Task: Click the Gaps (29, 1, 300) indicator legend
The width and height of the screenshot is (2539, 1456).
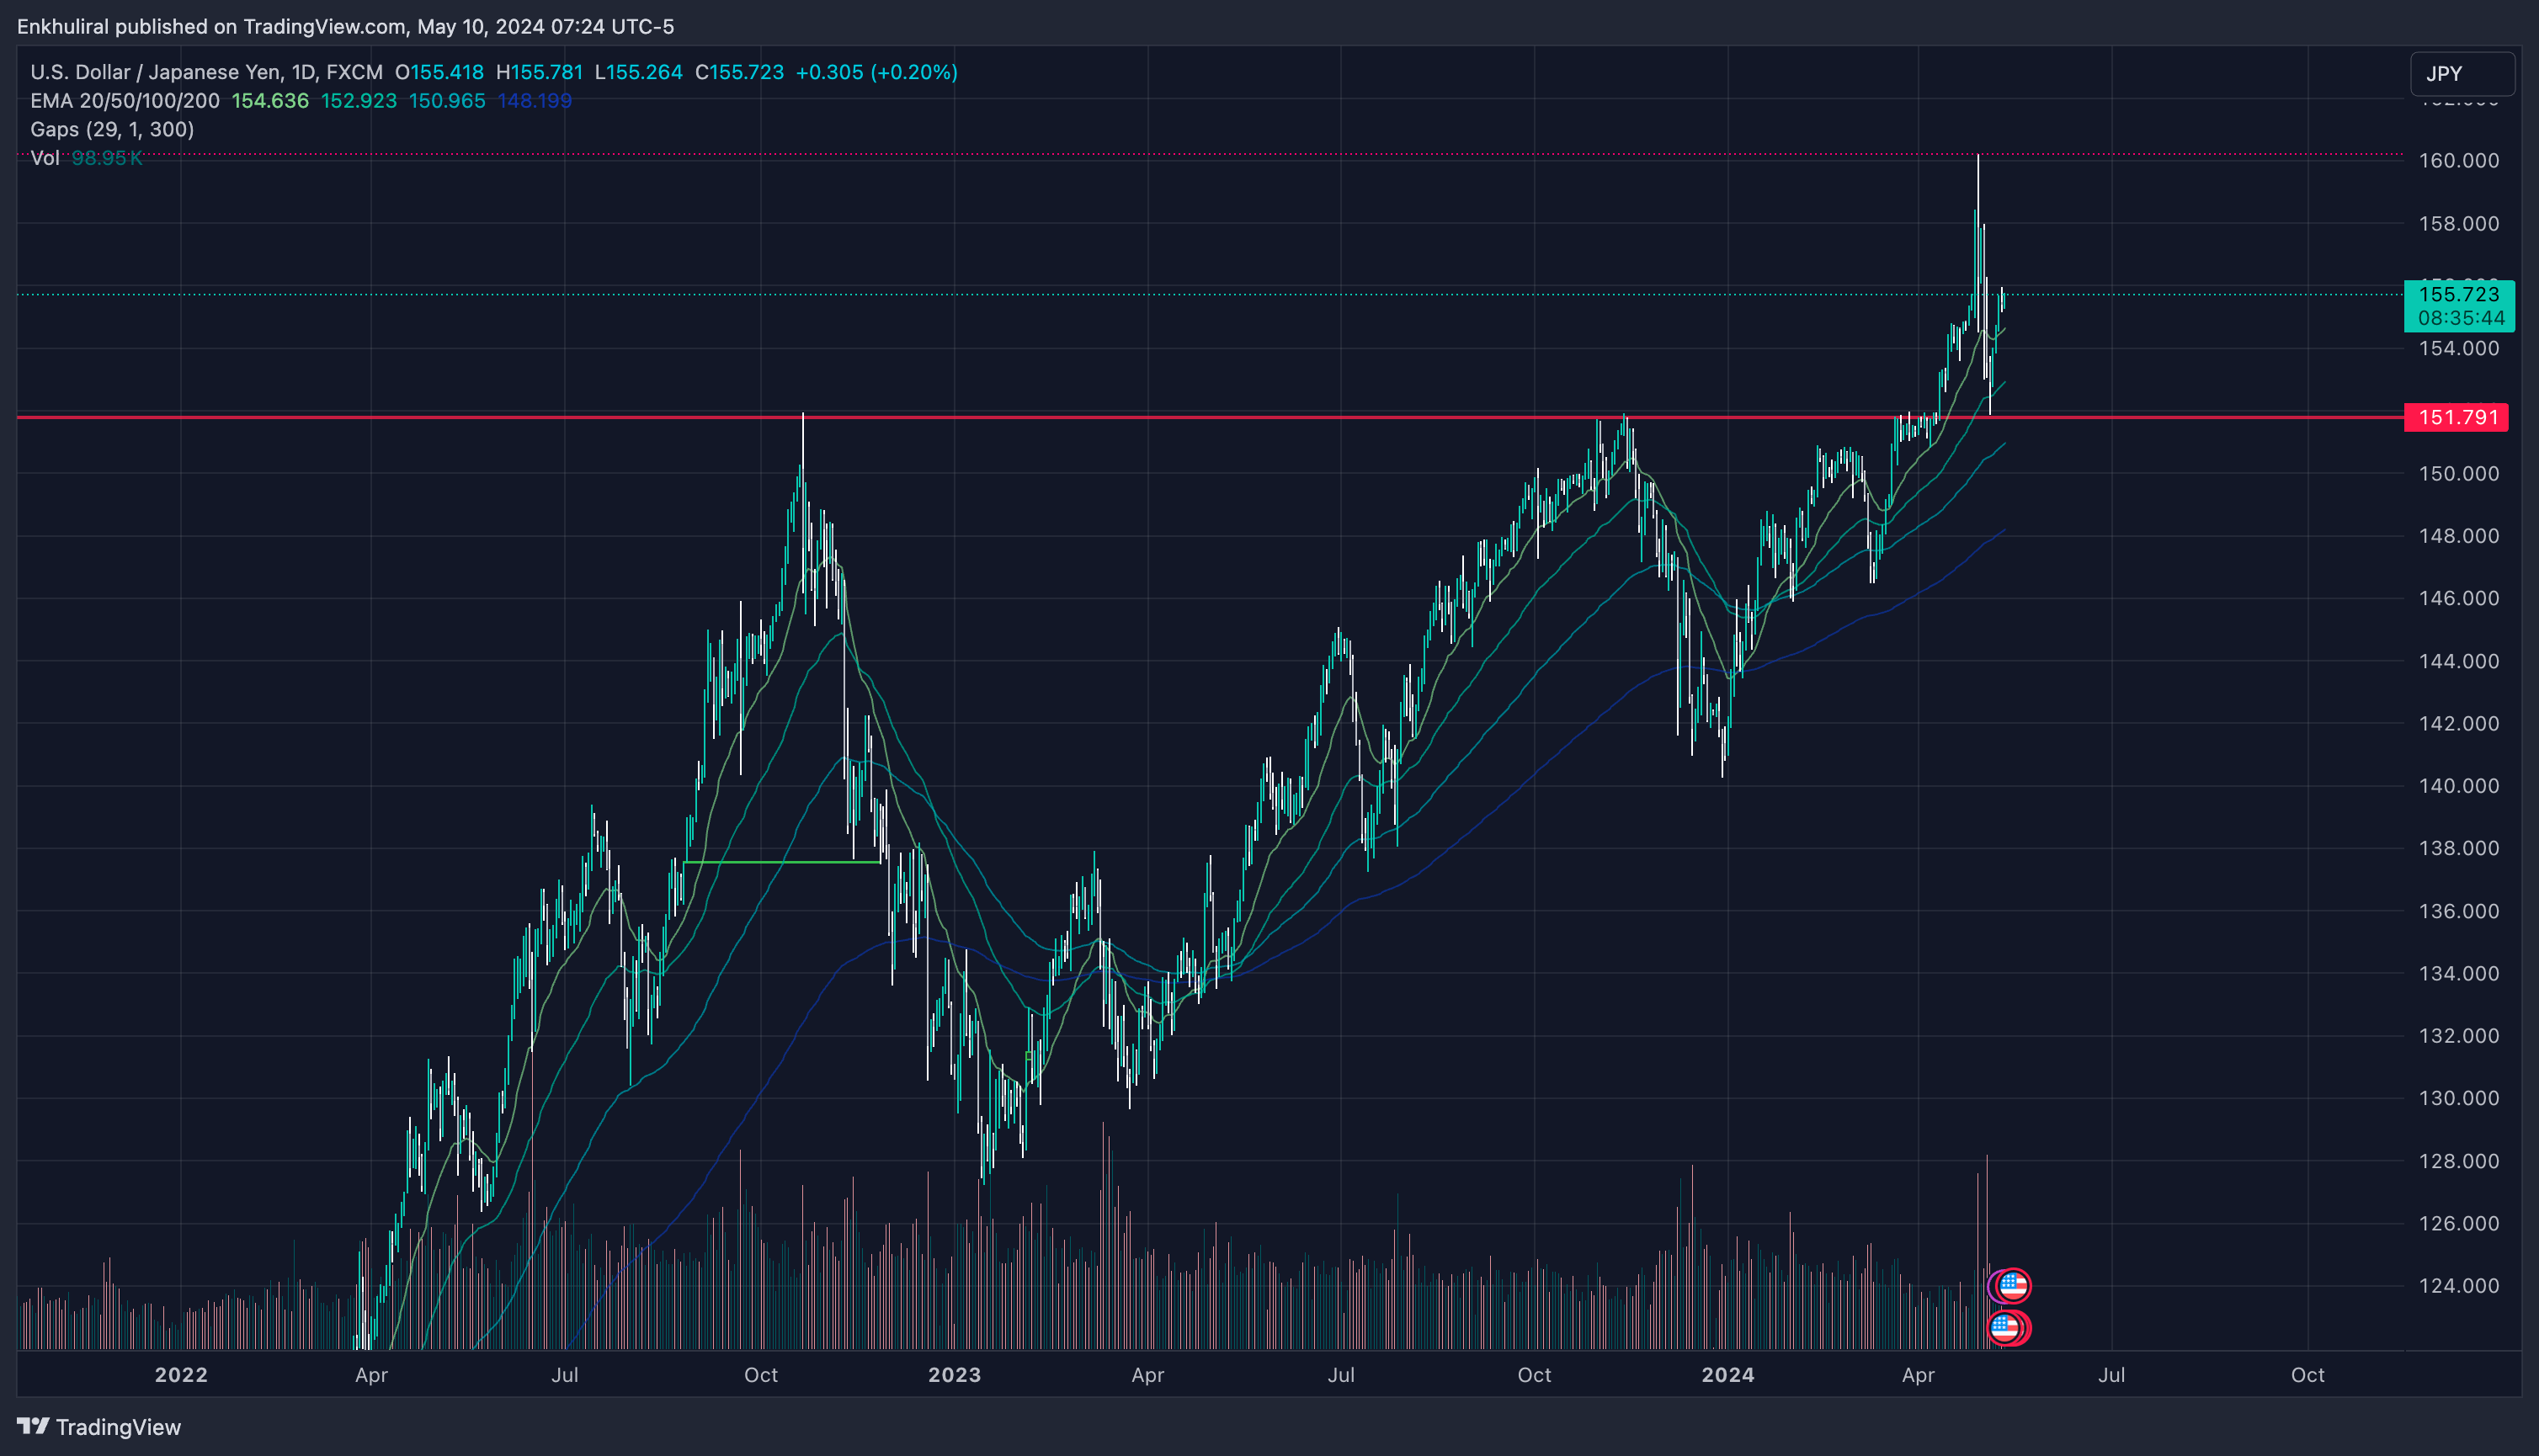Action: 112,129
